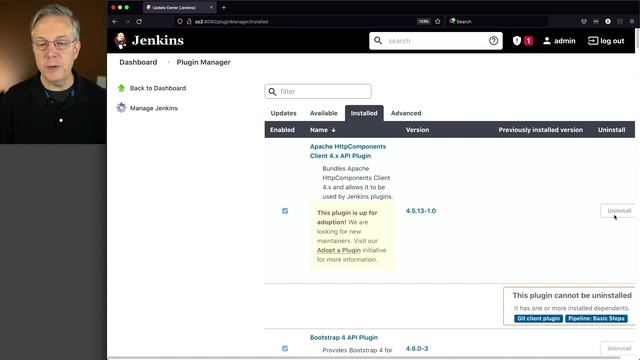
Task: Select the Update Center [Jenkins] browser tab
Action: [180, 7]
